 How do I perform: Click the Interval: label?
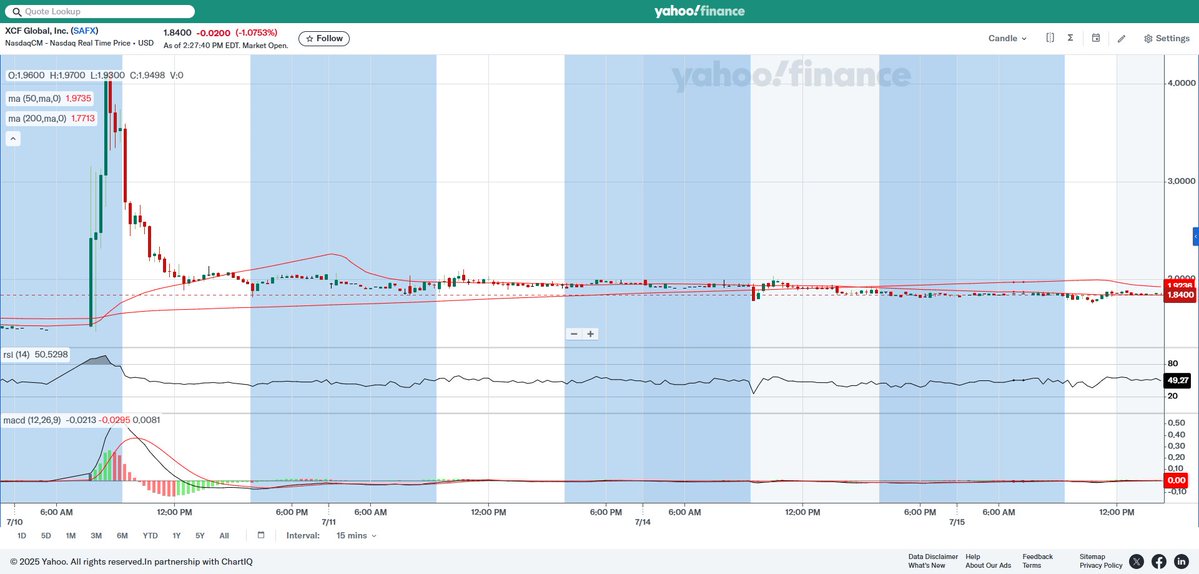click(303, 536)
